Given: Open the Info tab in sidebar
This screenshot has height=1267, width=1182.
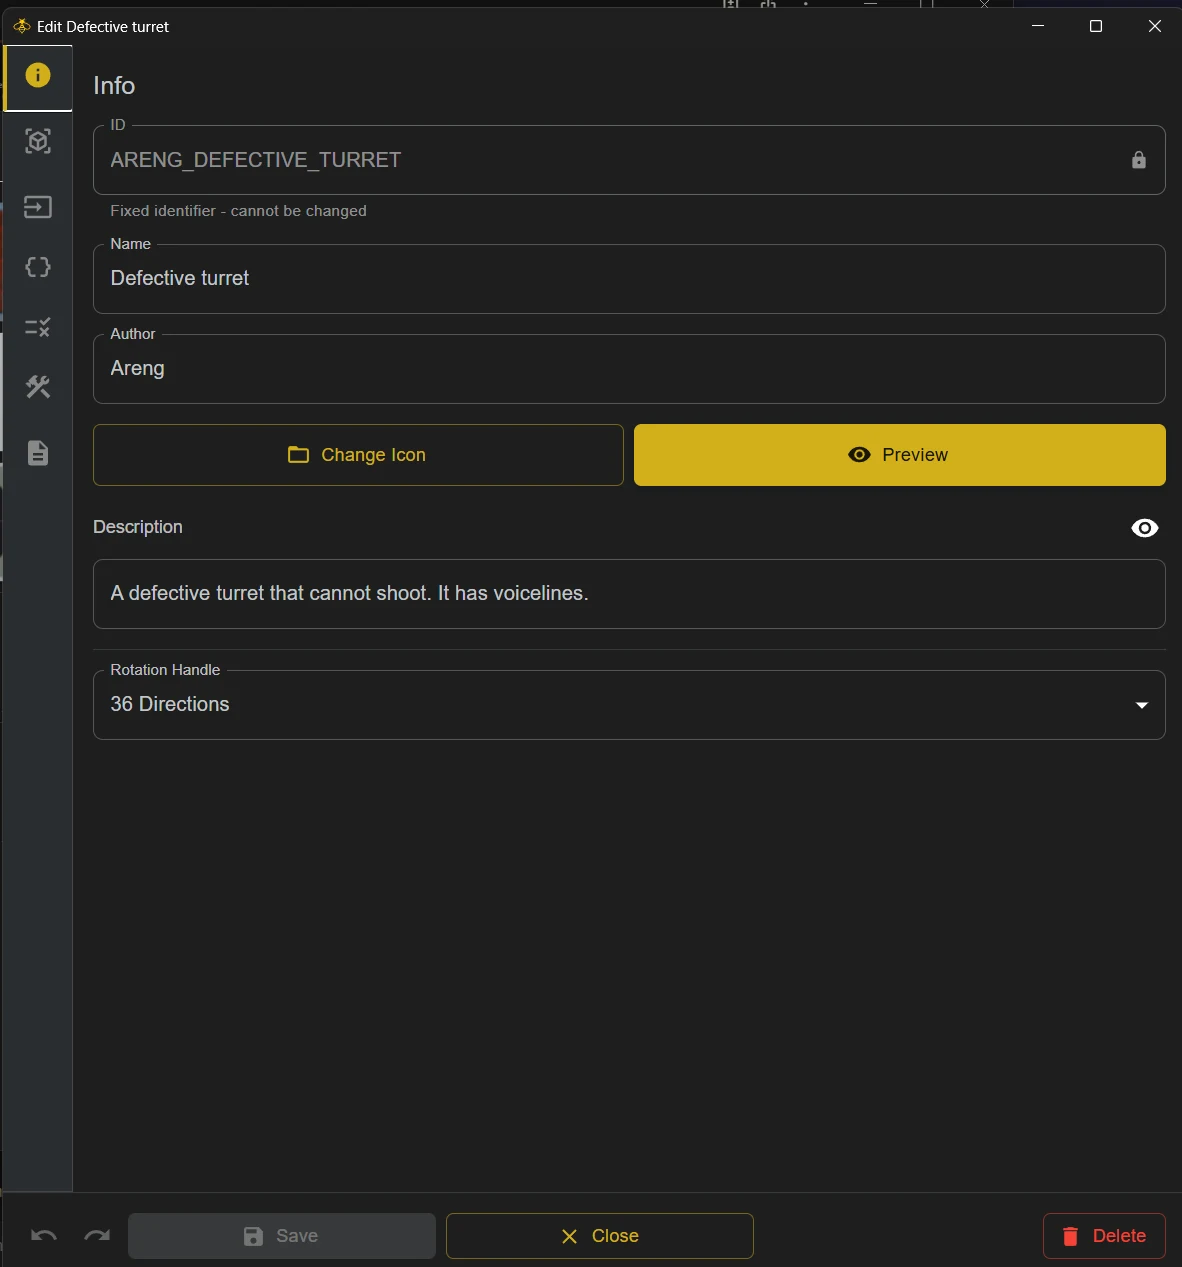Looking at the screenshot, I should (38, 77).
